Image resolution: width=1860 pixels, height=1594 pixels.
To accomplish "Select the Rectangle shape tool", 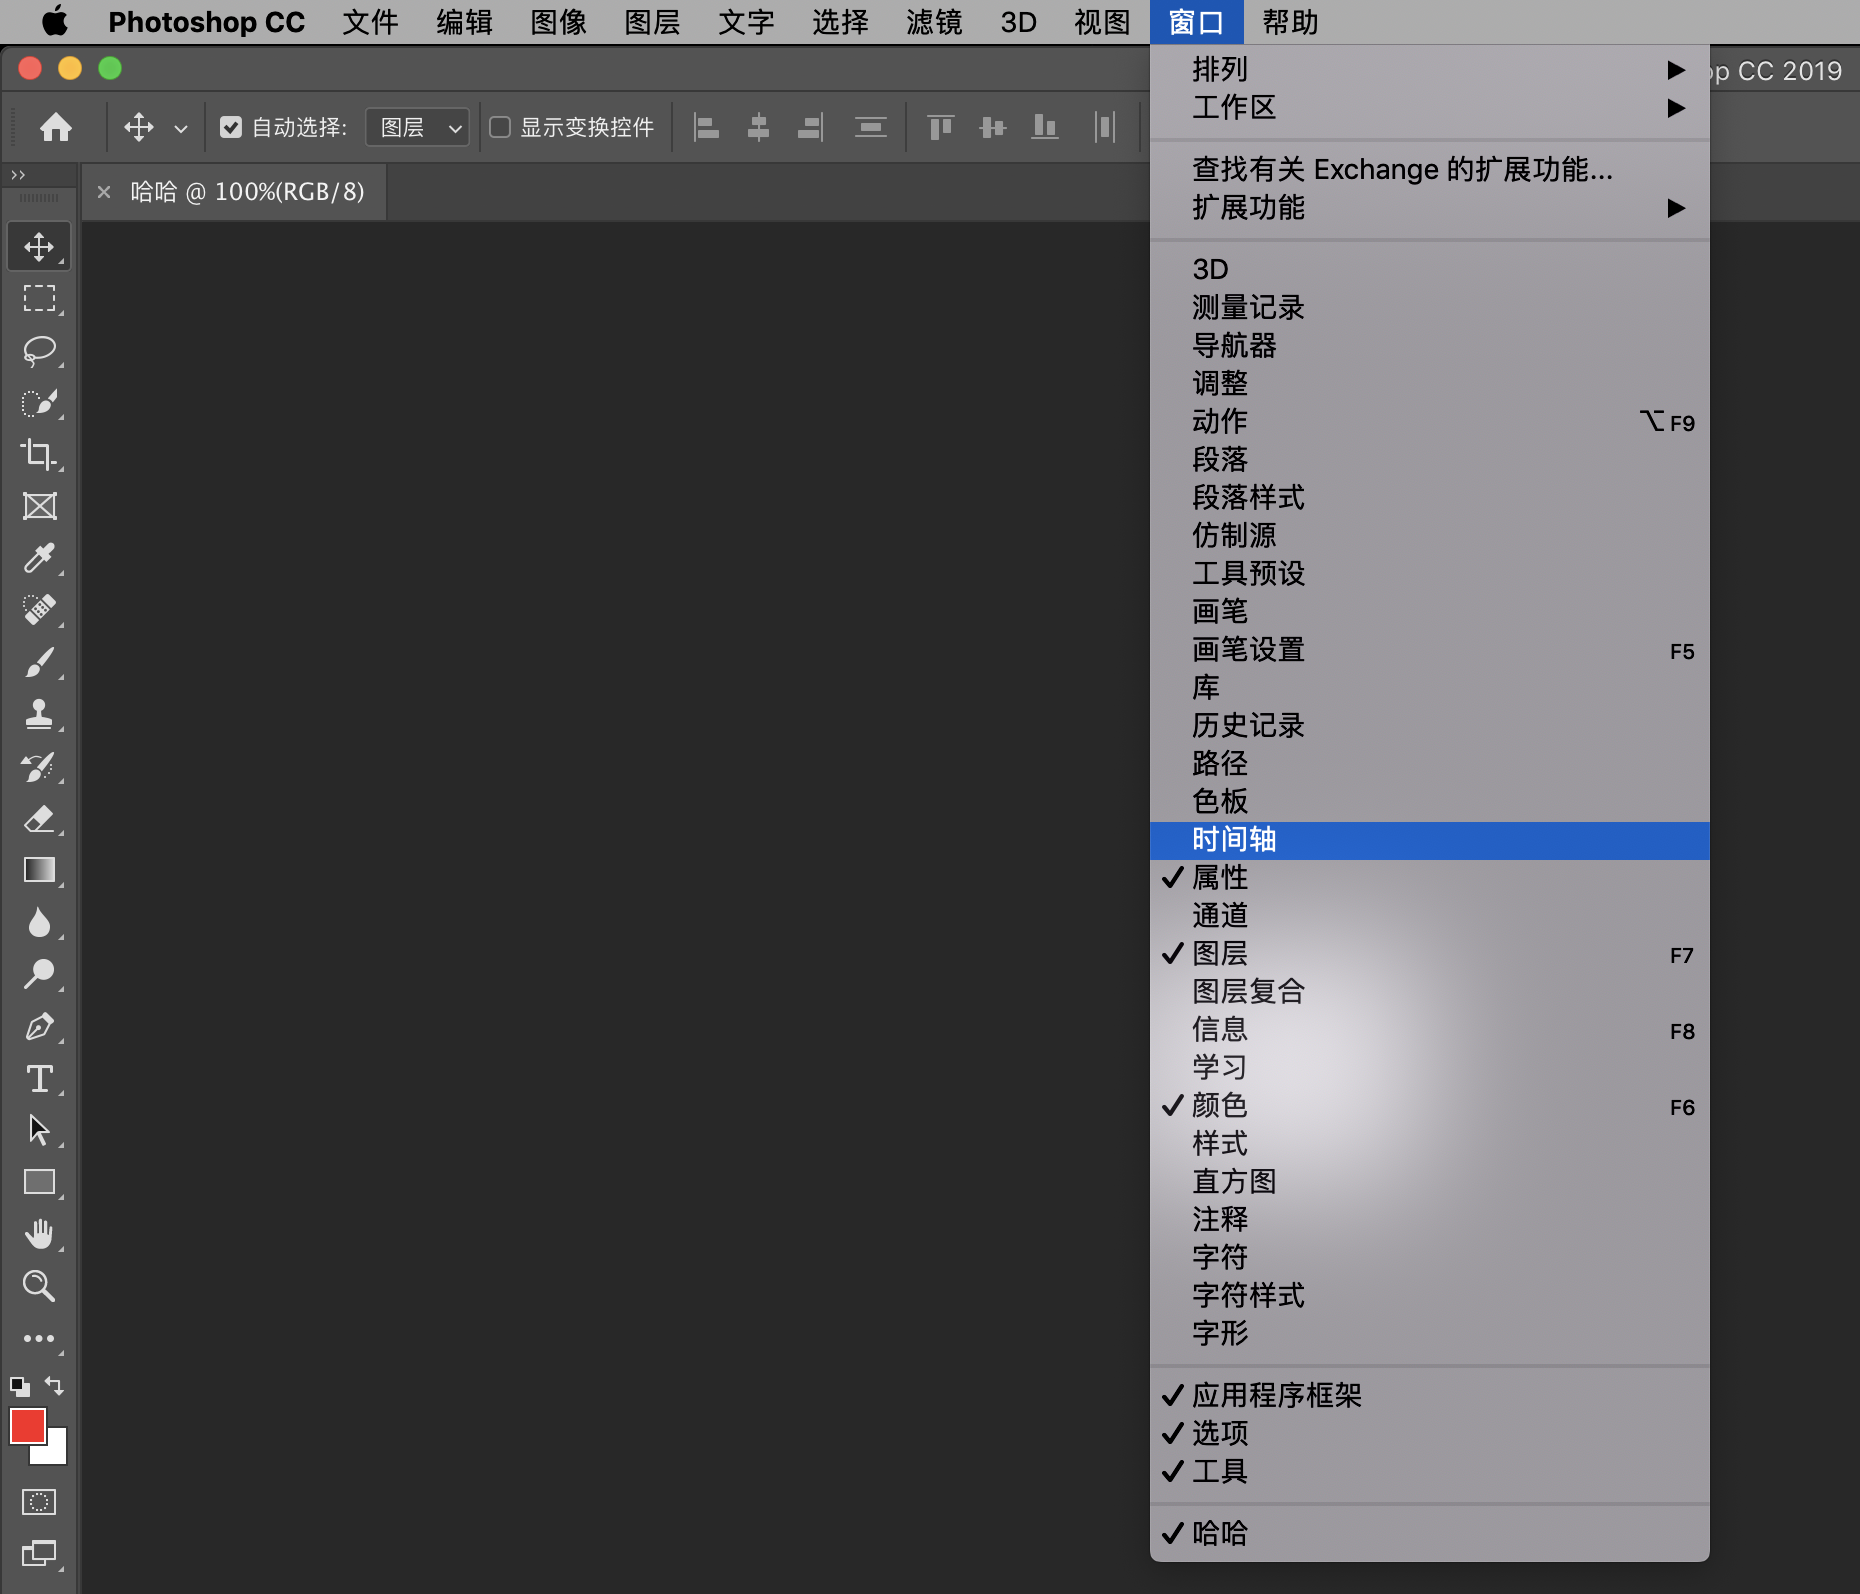I will click(x=39, y=1182).
